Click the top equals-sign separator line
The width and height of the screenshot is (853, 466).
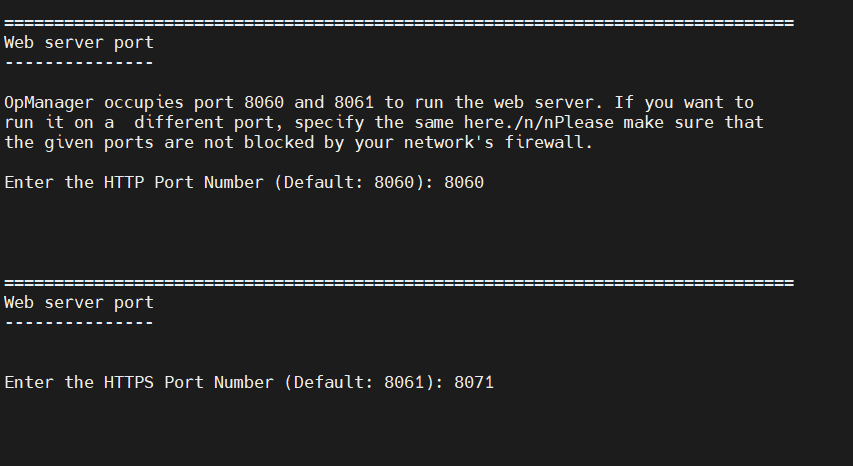pos(400,22)
